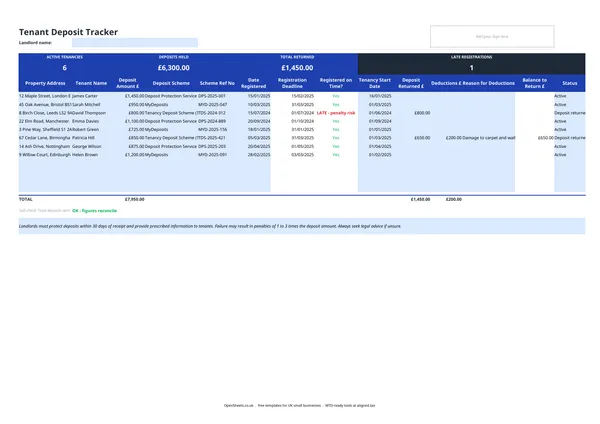Click 'Deposit returned' status for David Thompson
The height and width of the screenshot is (424, 600).
[x=570, y=113]
